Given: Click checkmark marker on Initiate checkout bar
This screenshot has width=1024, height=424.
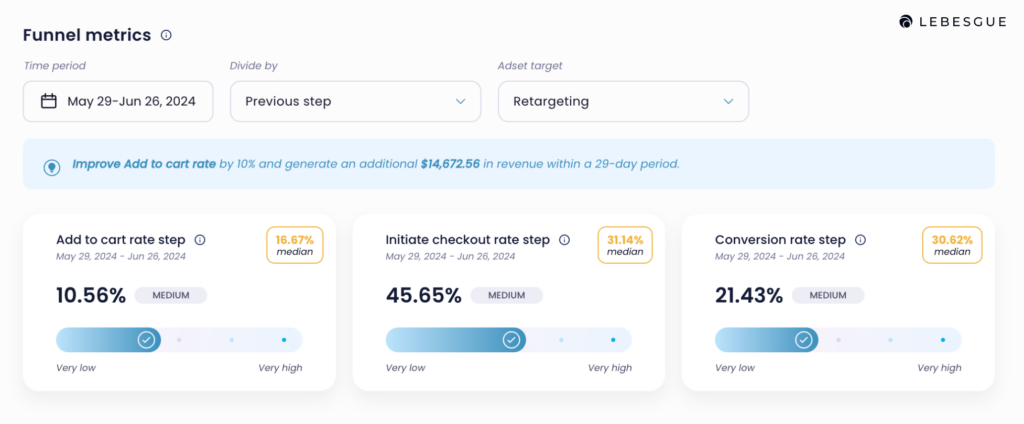Looking at the screenshot, I should pyautogui.click(x=511, y=340).
